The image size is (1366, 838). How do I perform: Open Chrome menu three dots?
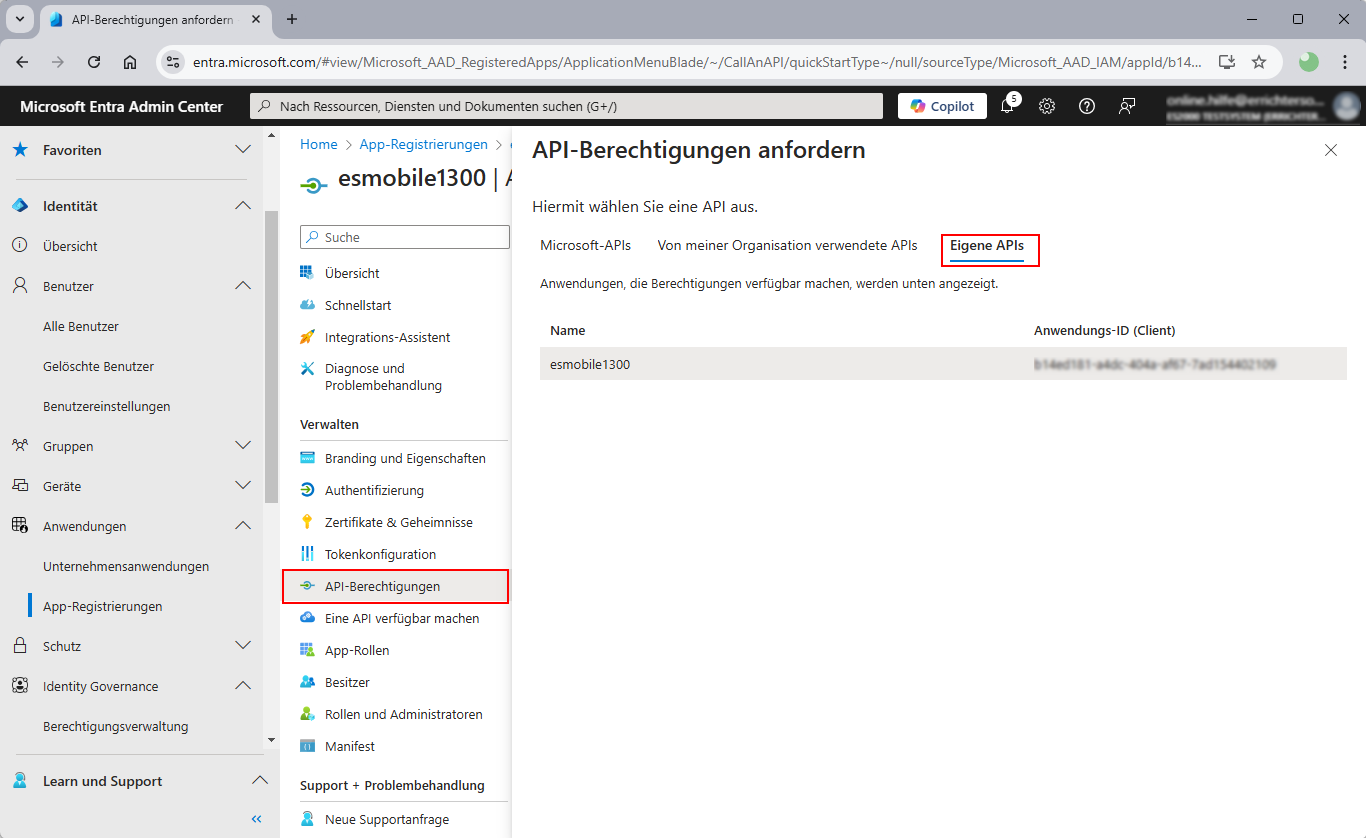coord(1345,62)
